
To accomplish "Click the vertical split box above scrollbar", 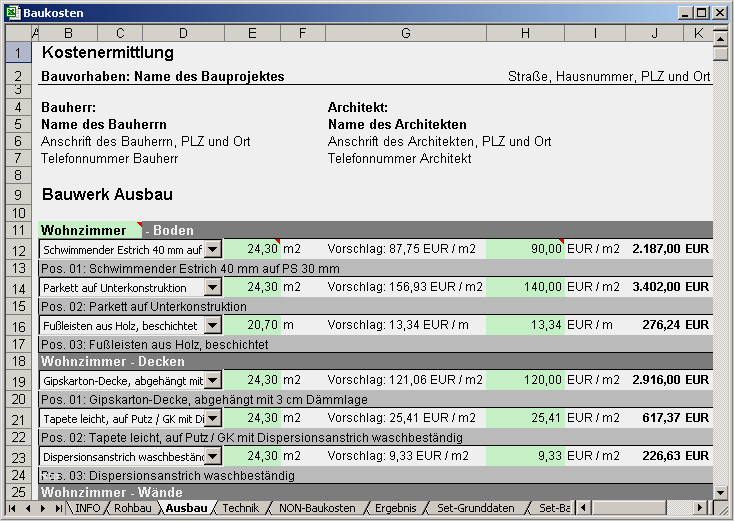I will pyautogui.click(x=720, y=30).
